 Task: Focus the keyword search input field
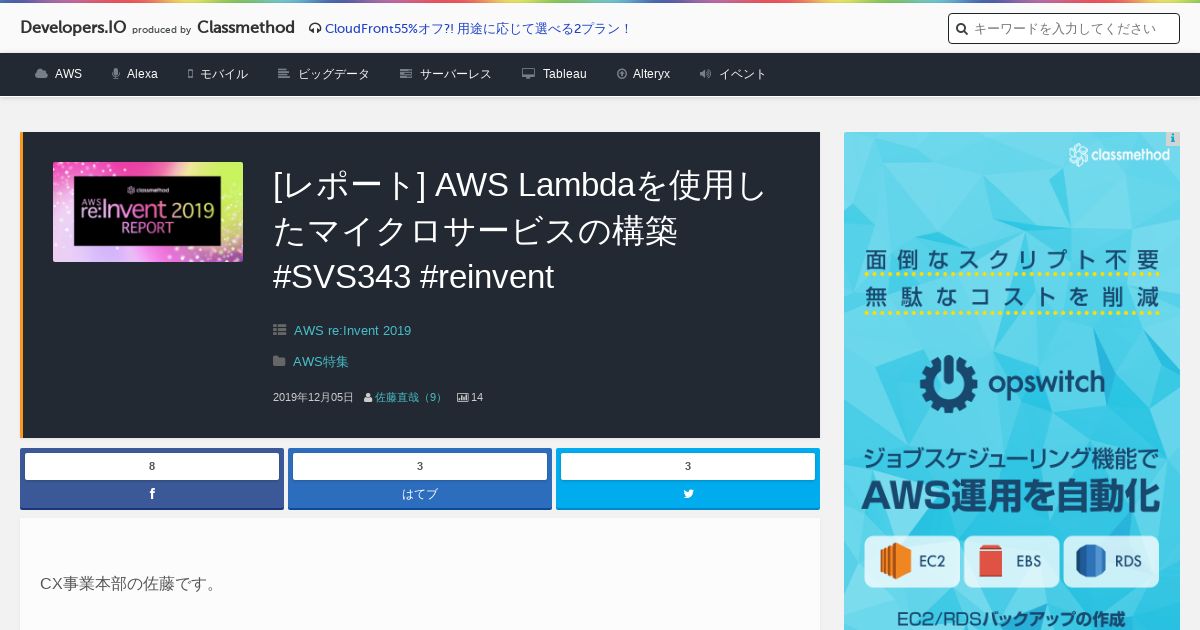coord(1064,29)
